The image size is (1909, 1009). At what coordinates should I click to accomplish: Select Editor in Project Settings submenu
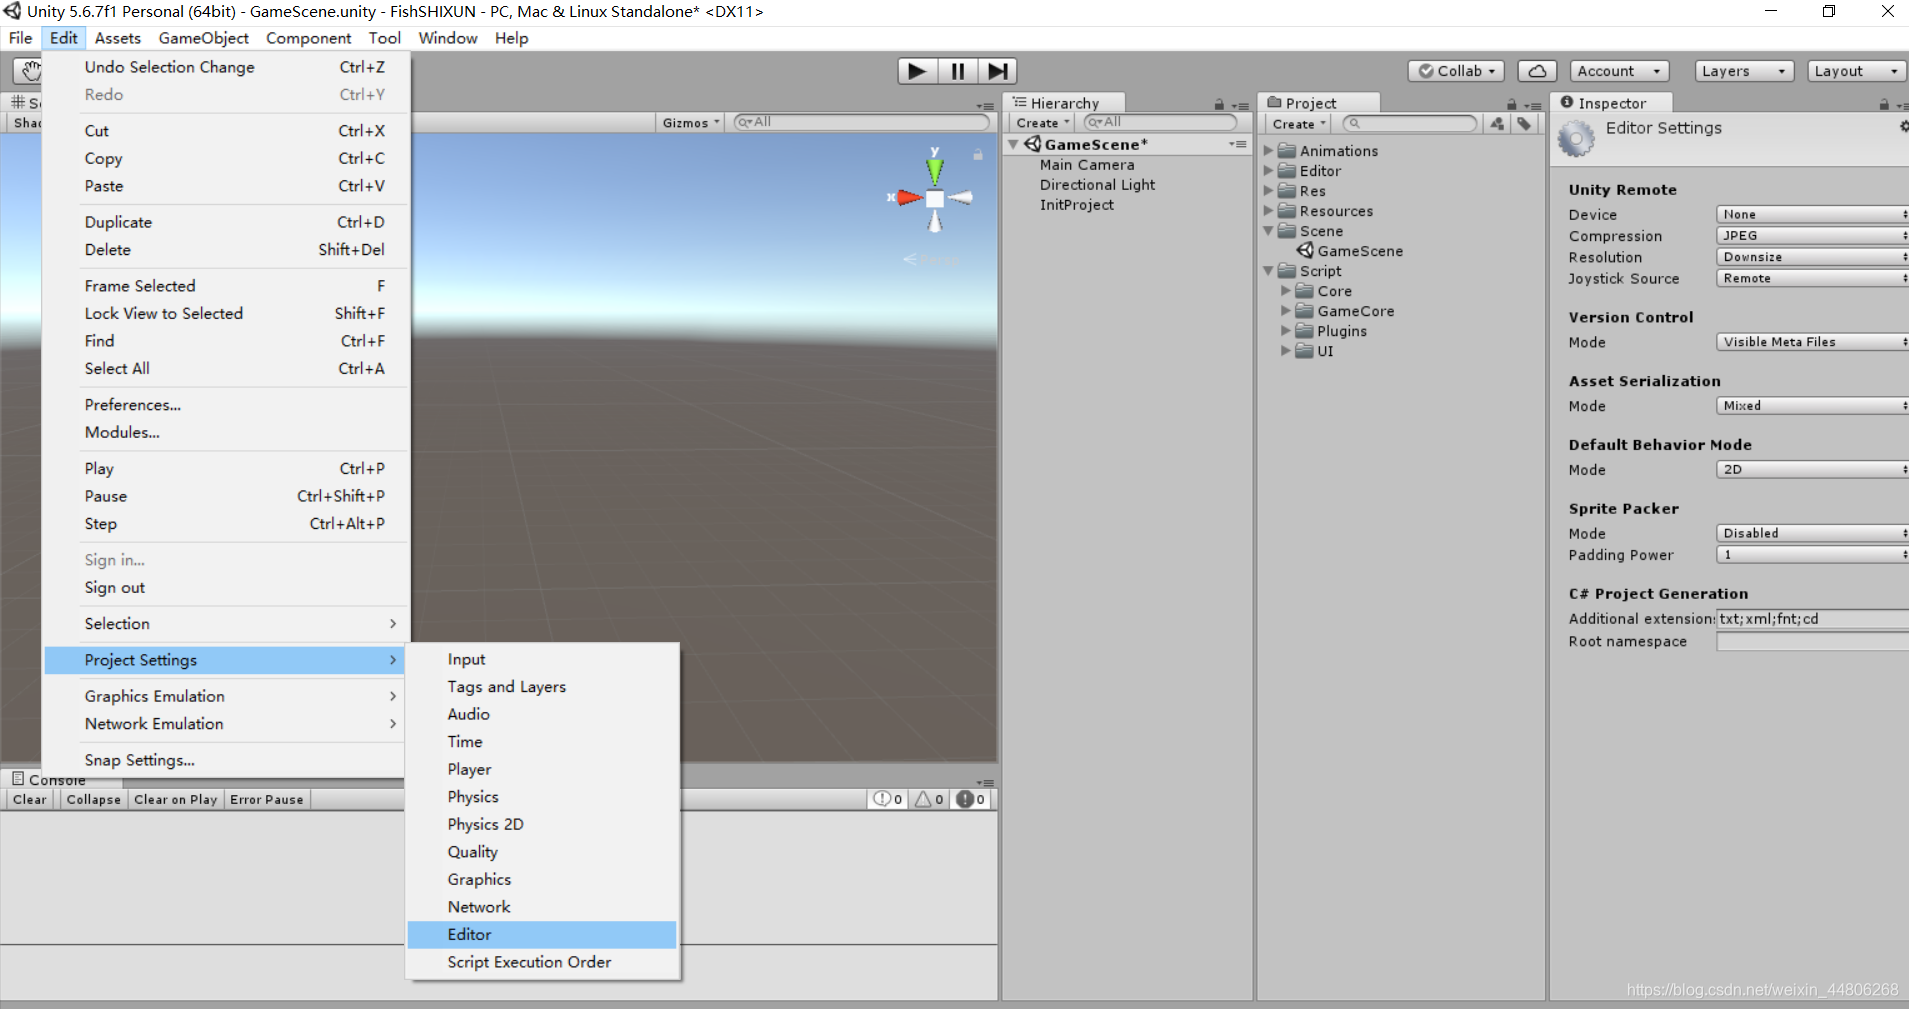542,934
